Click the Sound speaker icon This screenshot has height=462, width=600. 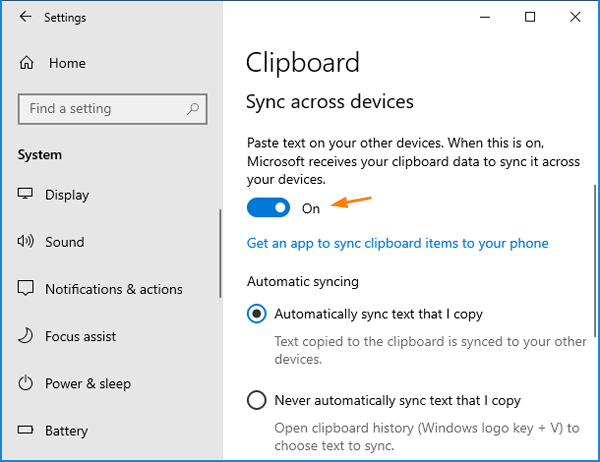click(26, 242)
